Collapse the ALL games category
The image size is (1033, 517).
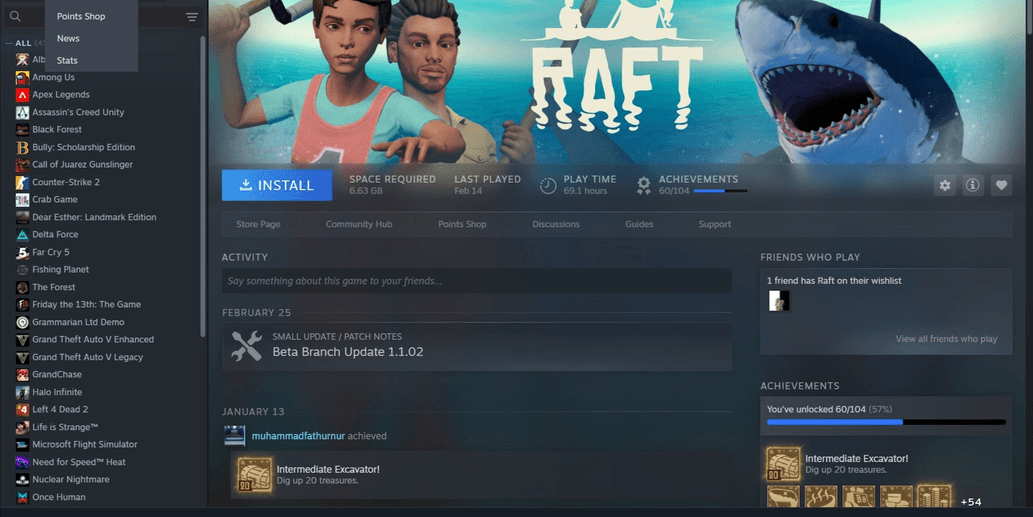(9, 43)
